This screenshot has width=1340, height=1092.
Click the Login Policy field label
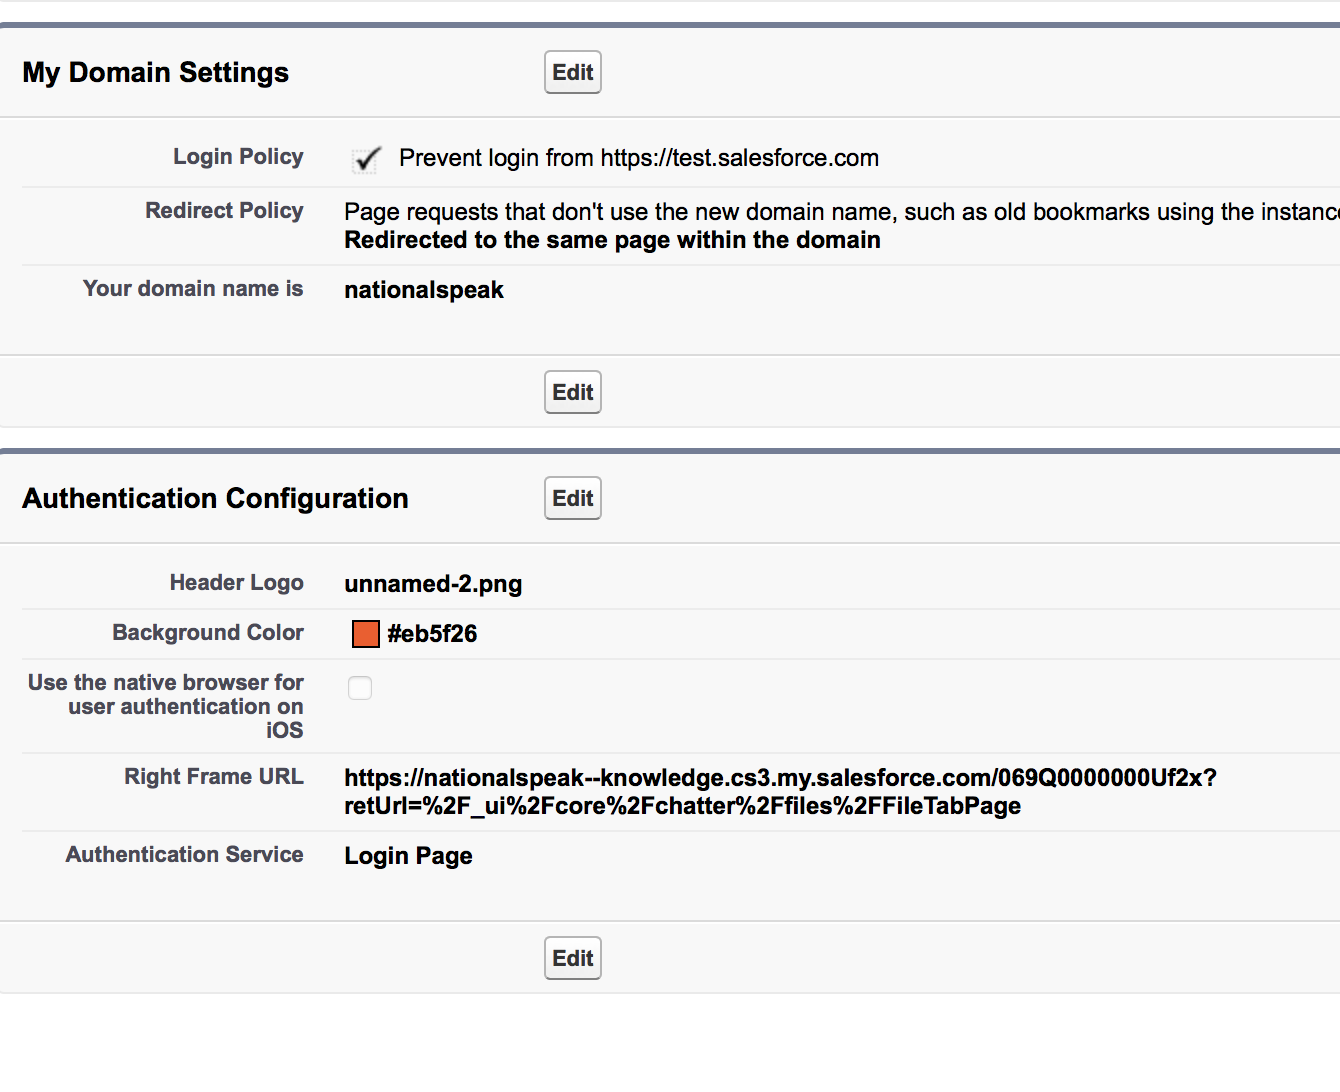coord(238,157)
